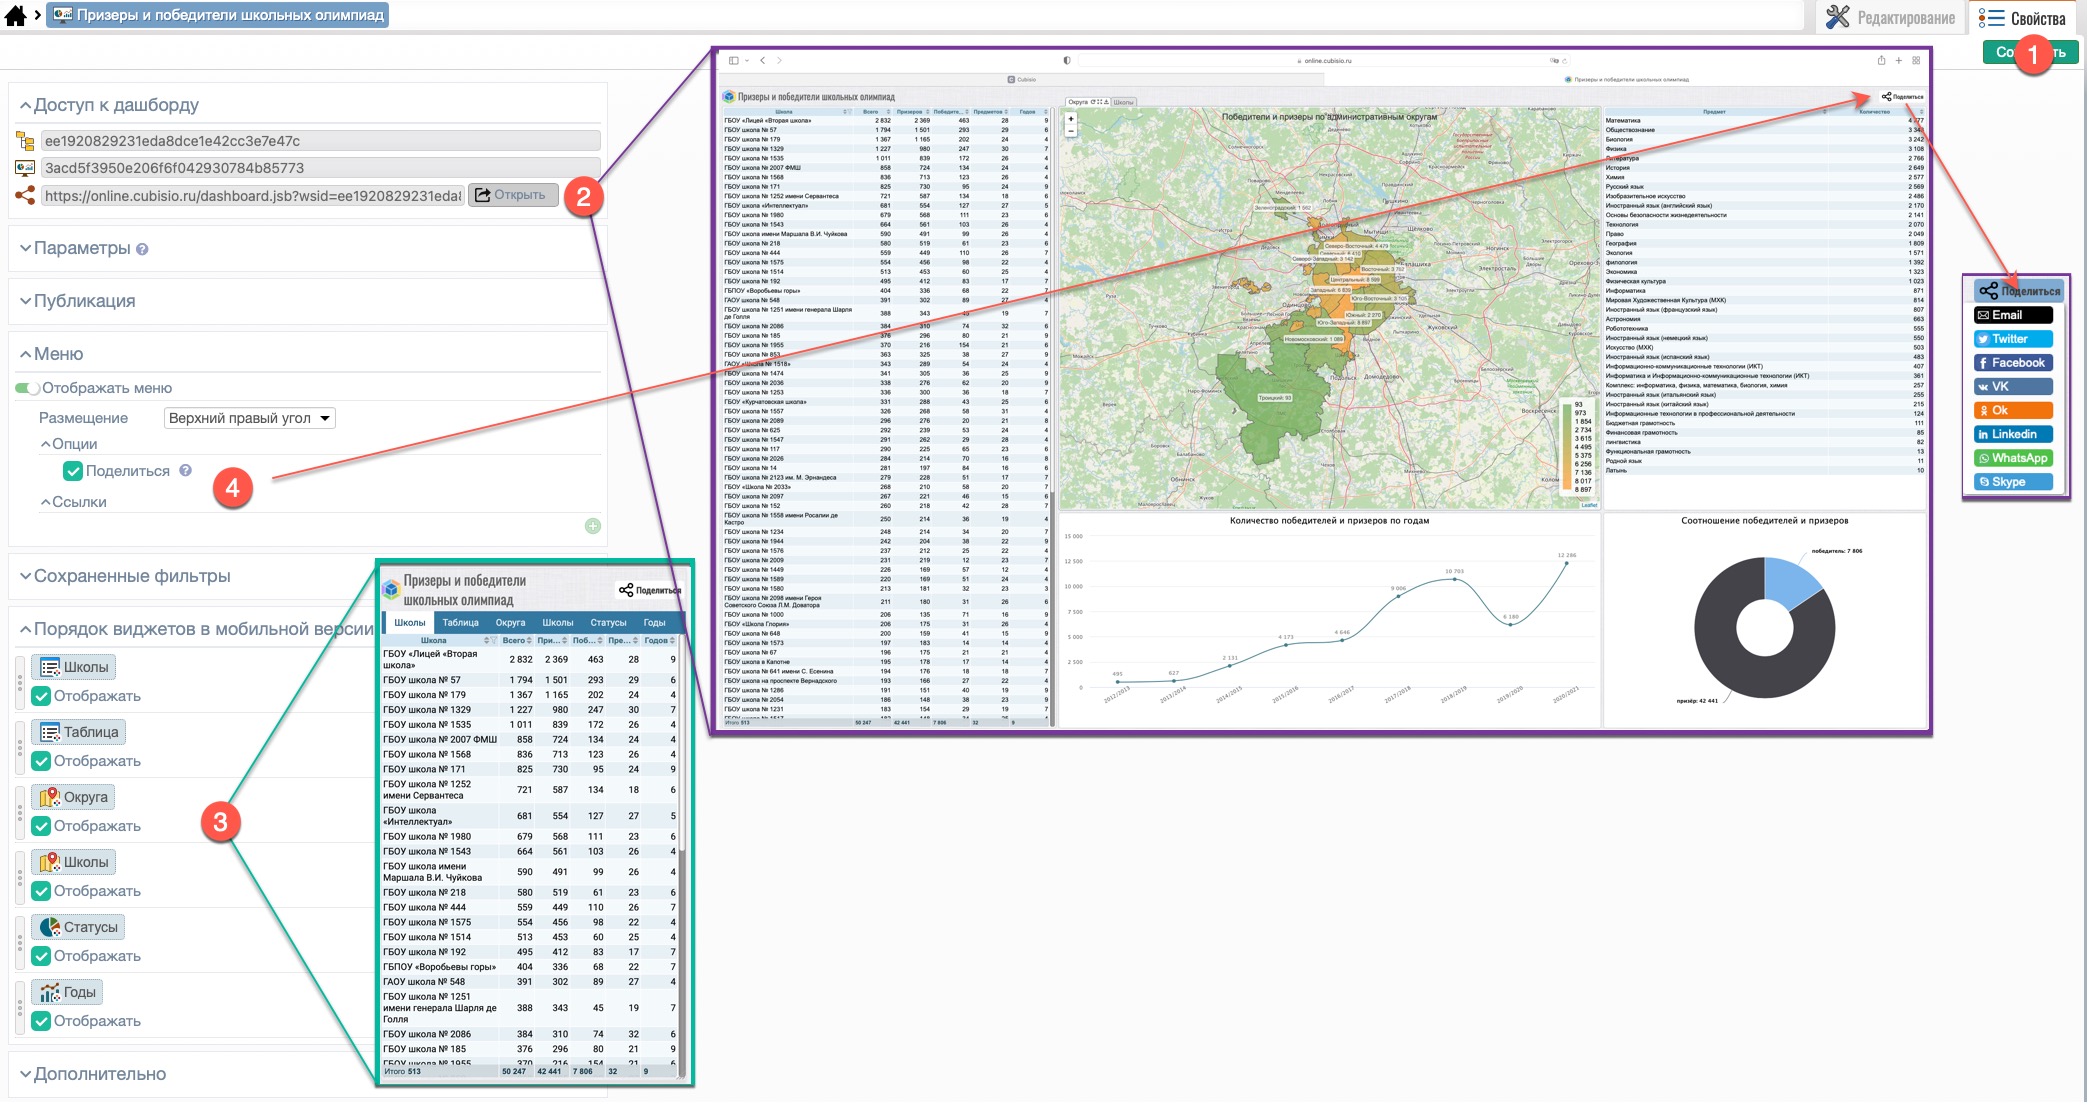Uncheck the Поделиться option checkbox
2089x1105 pixels.
(x=72, y=471)
